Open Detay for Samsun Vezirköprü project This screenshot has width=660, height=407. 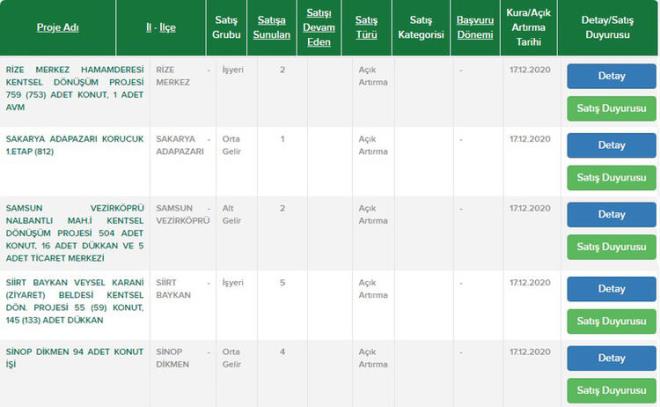pos(611,214)
